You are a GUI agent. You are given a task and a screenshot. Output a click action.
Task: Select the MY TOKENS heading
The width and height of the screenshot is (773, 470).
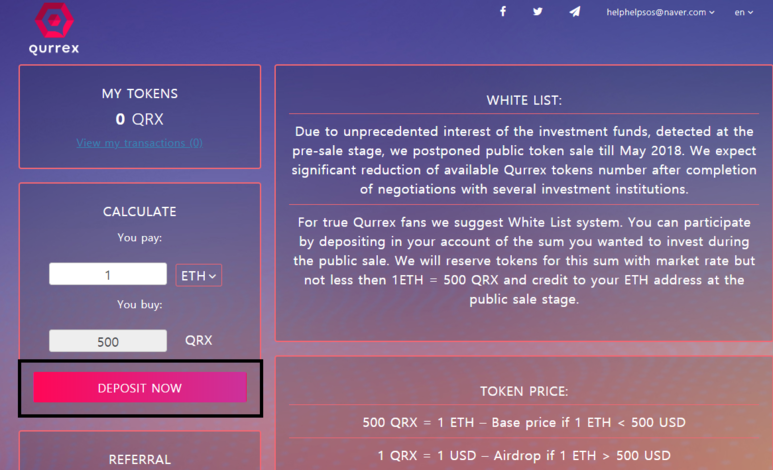[139, 94]
